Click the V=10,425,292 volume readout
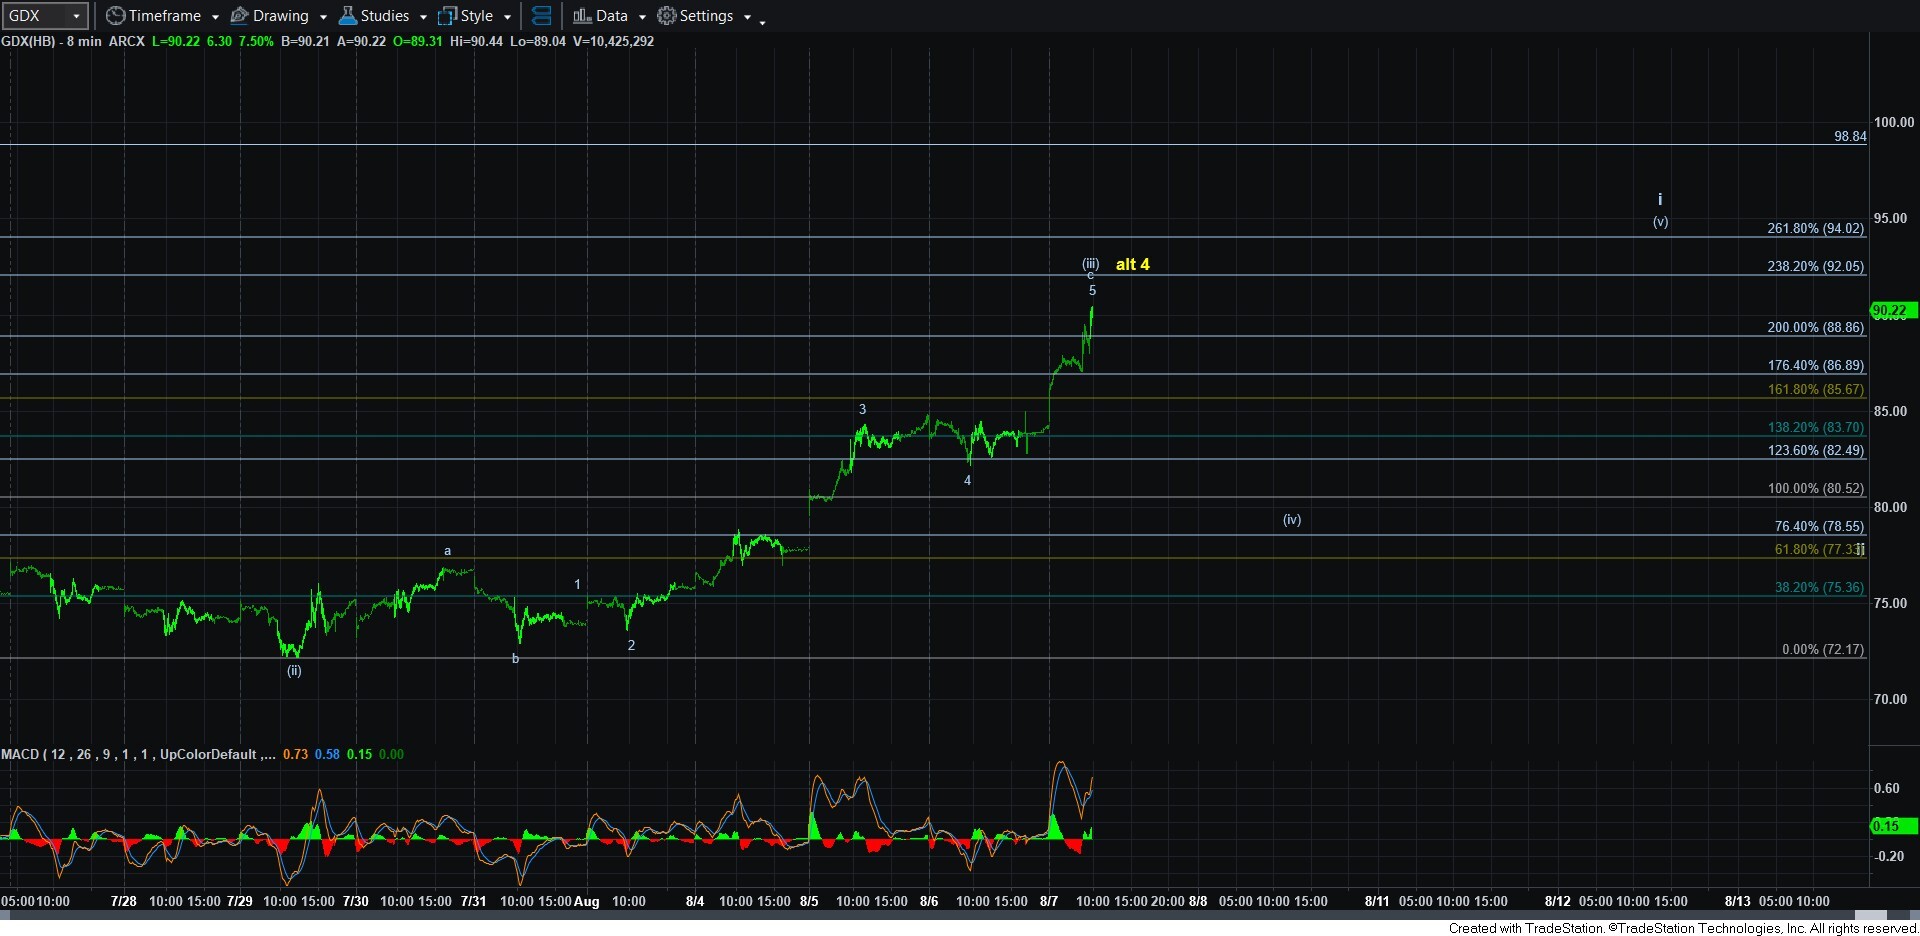This screenshot has width=1920, height=936. pos(613,41)
